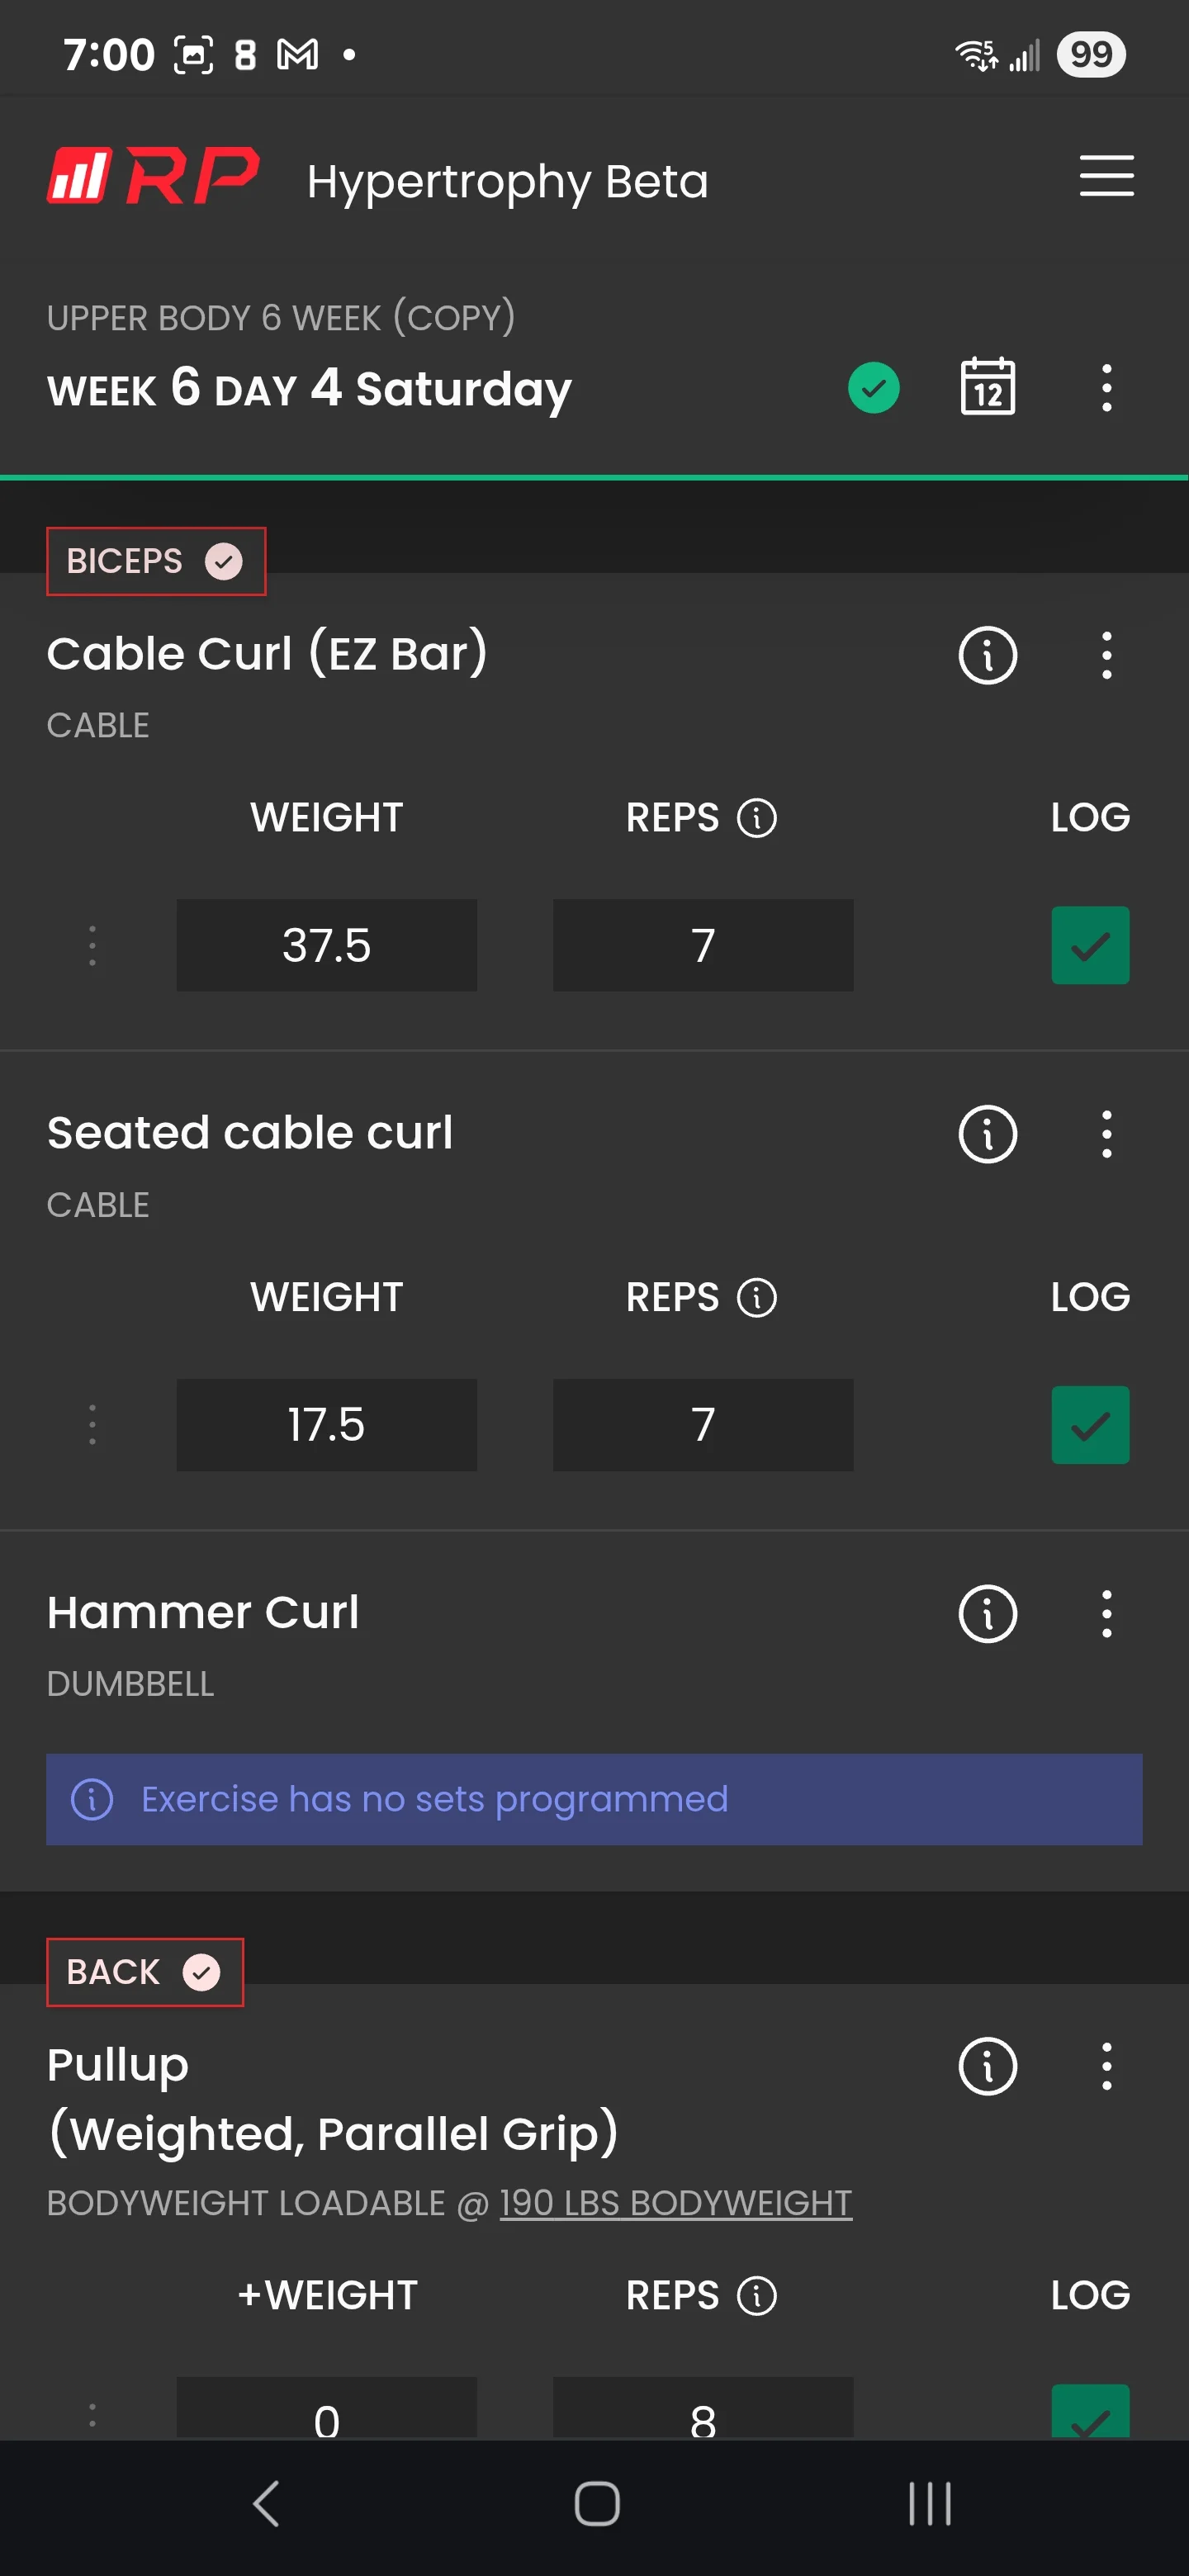1189x2576 pixels.
Task: Toggle the log checkbox for Cable Curl set
Action: (1090, 946)
